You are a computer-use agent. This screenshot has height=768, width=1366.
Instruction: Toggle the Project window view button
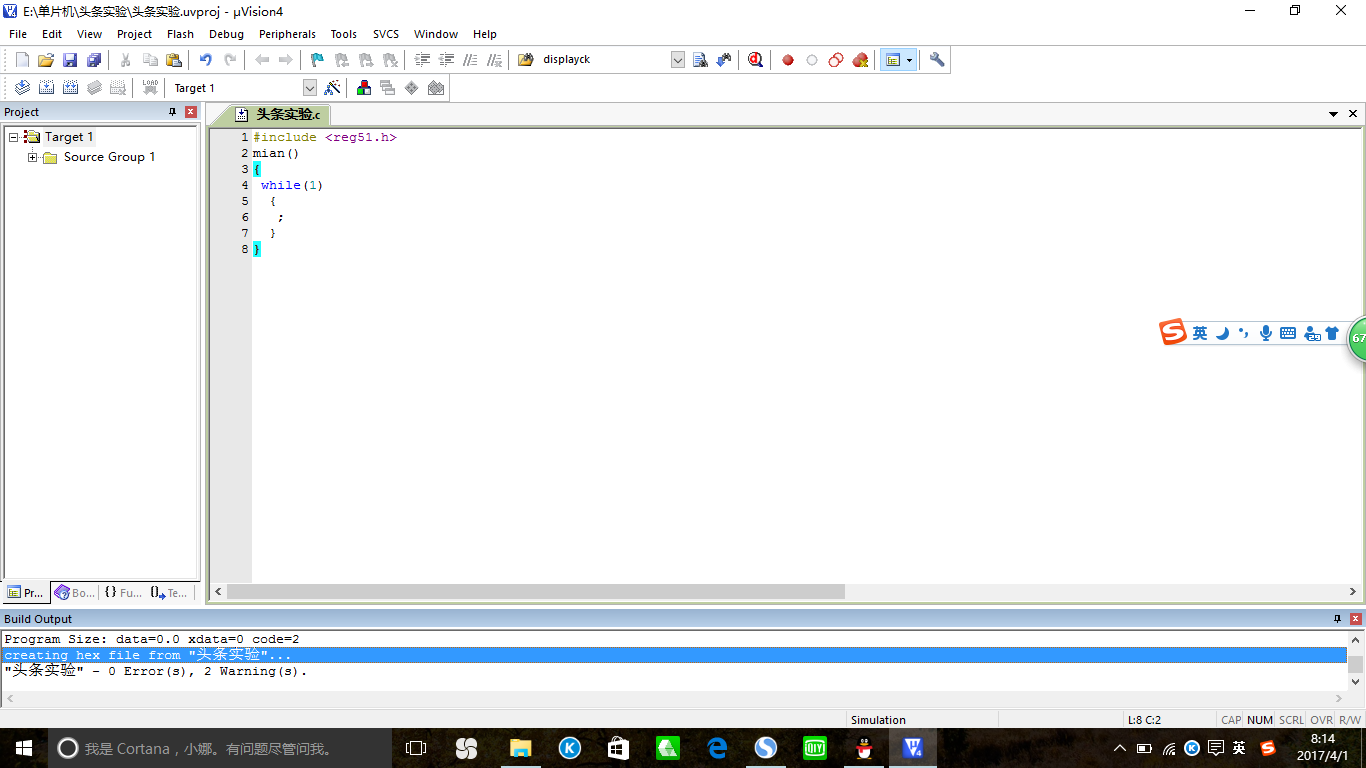coord(892,60)
